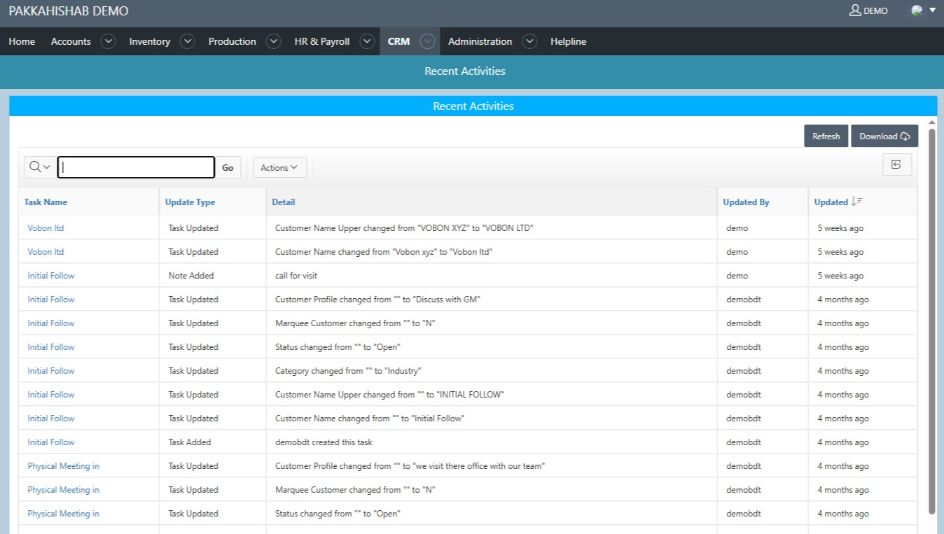Open the top-right globe dropdown
The width and height of the screenshot is (944, 534).
[924, 10]
